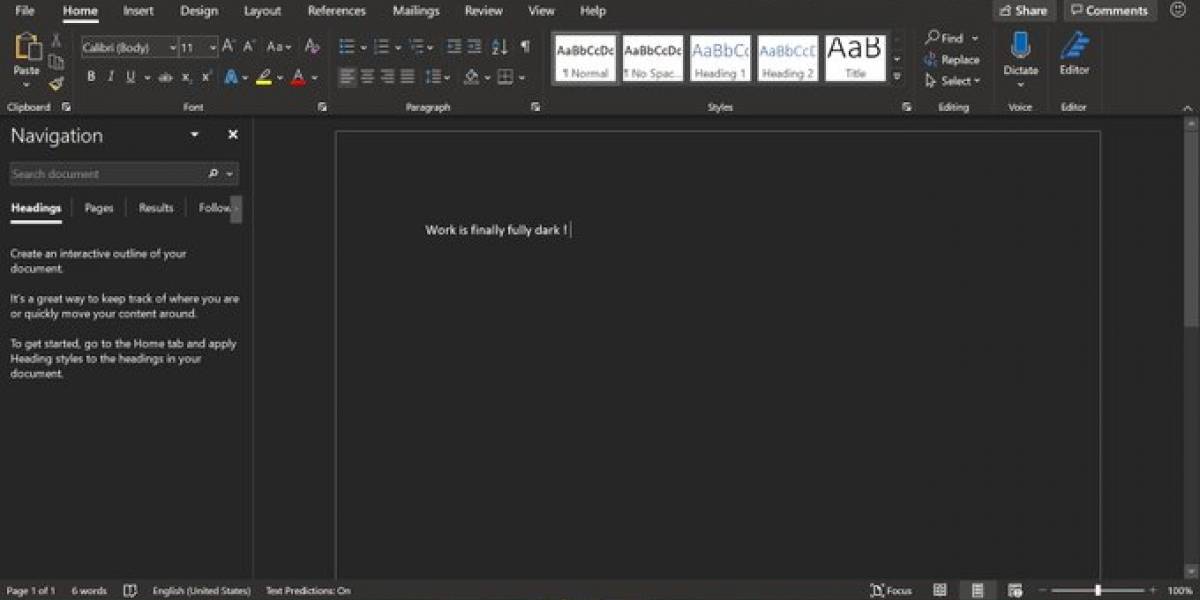Image resolution: width=1200 pixels, height=600 pixels.
Task: Center align the paragraph text
Action: [367, 77]
